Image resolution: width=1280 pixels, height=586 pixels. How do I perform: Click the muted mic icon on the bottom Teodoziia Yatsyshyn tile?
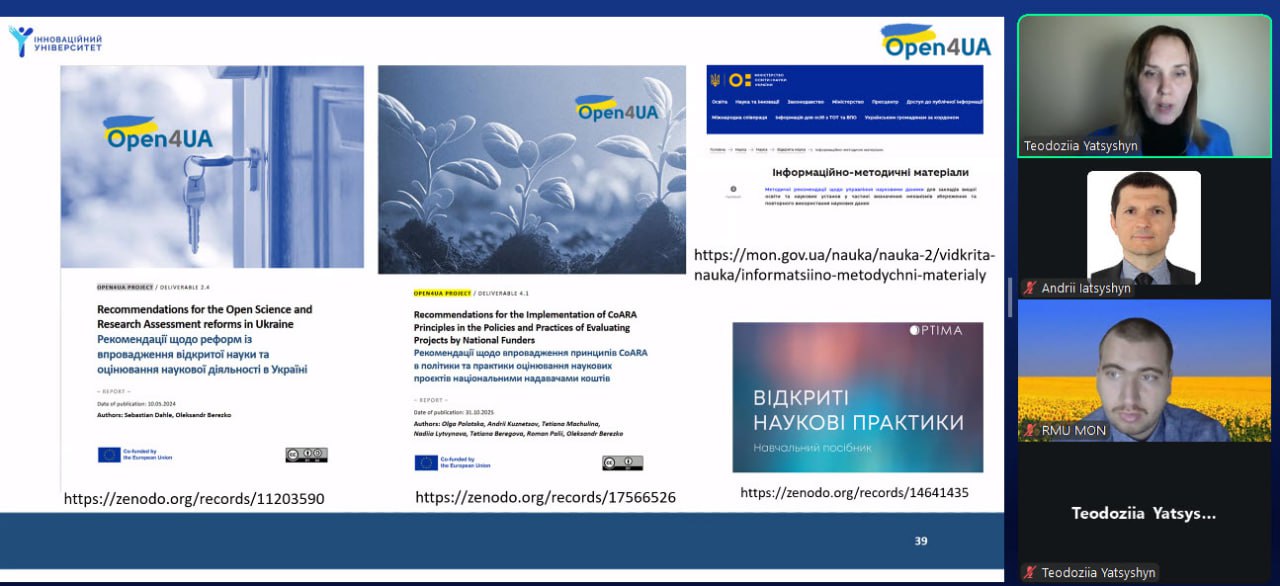click(x=1029, y=573)
